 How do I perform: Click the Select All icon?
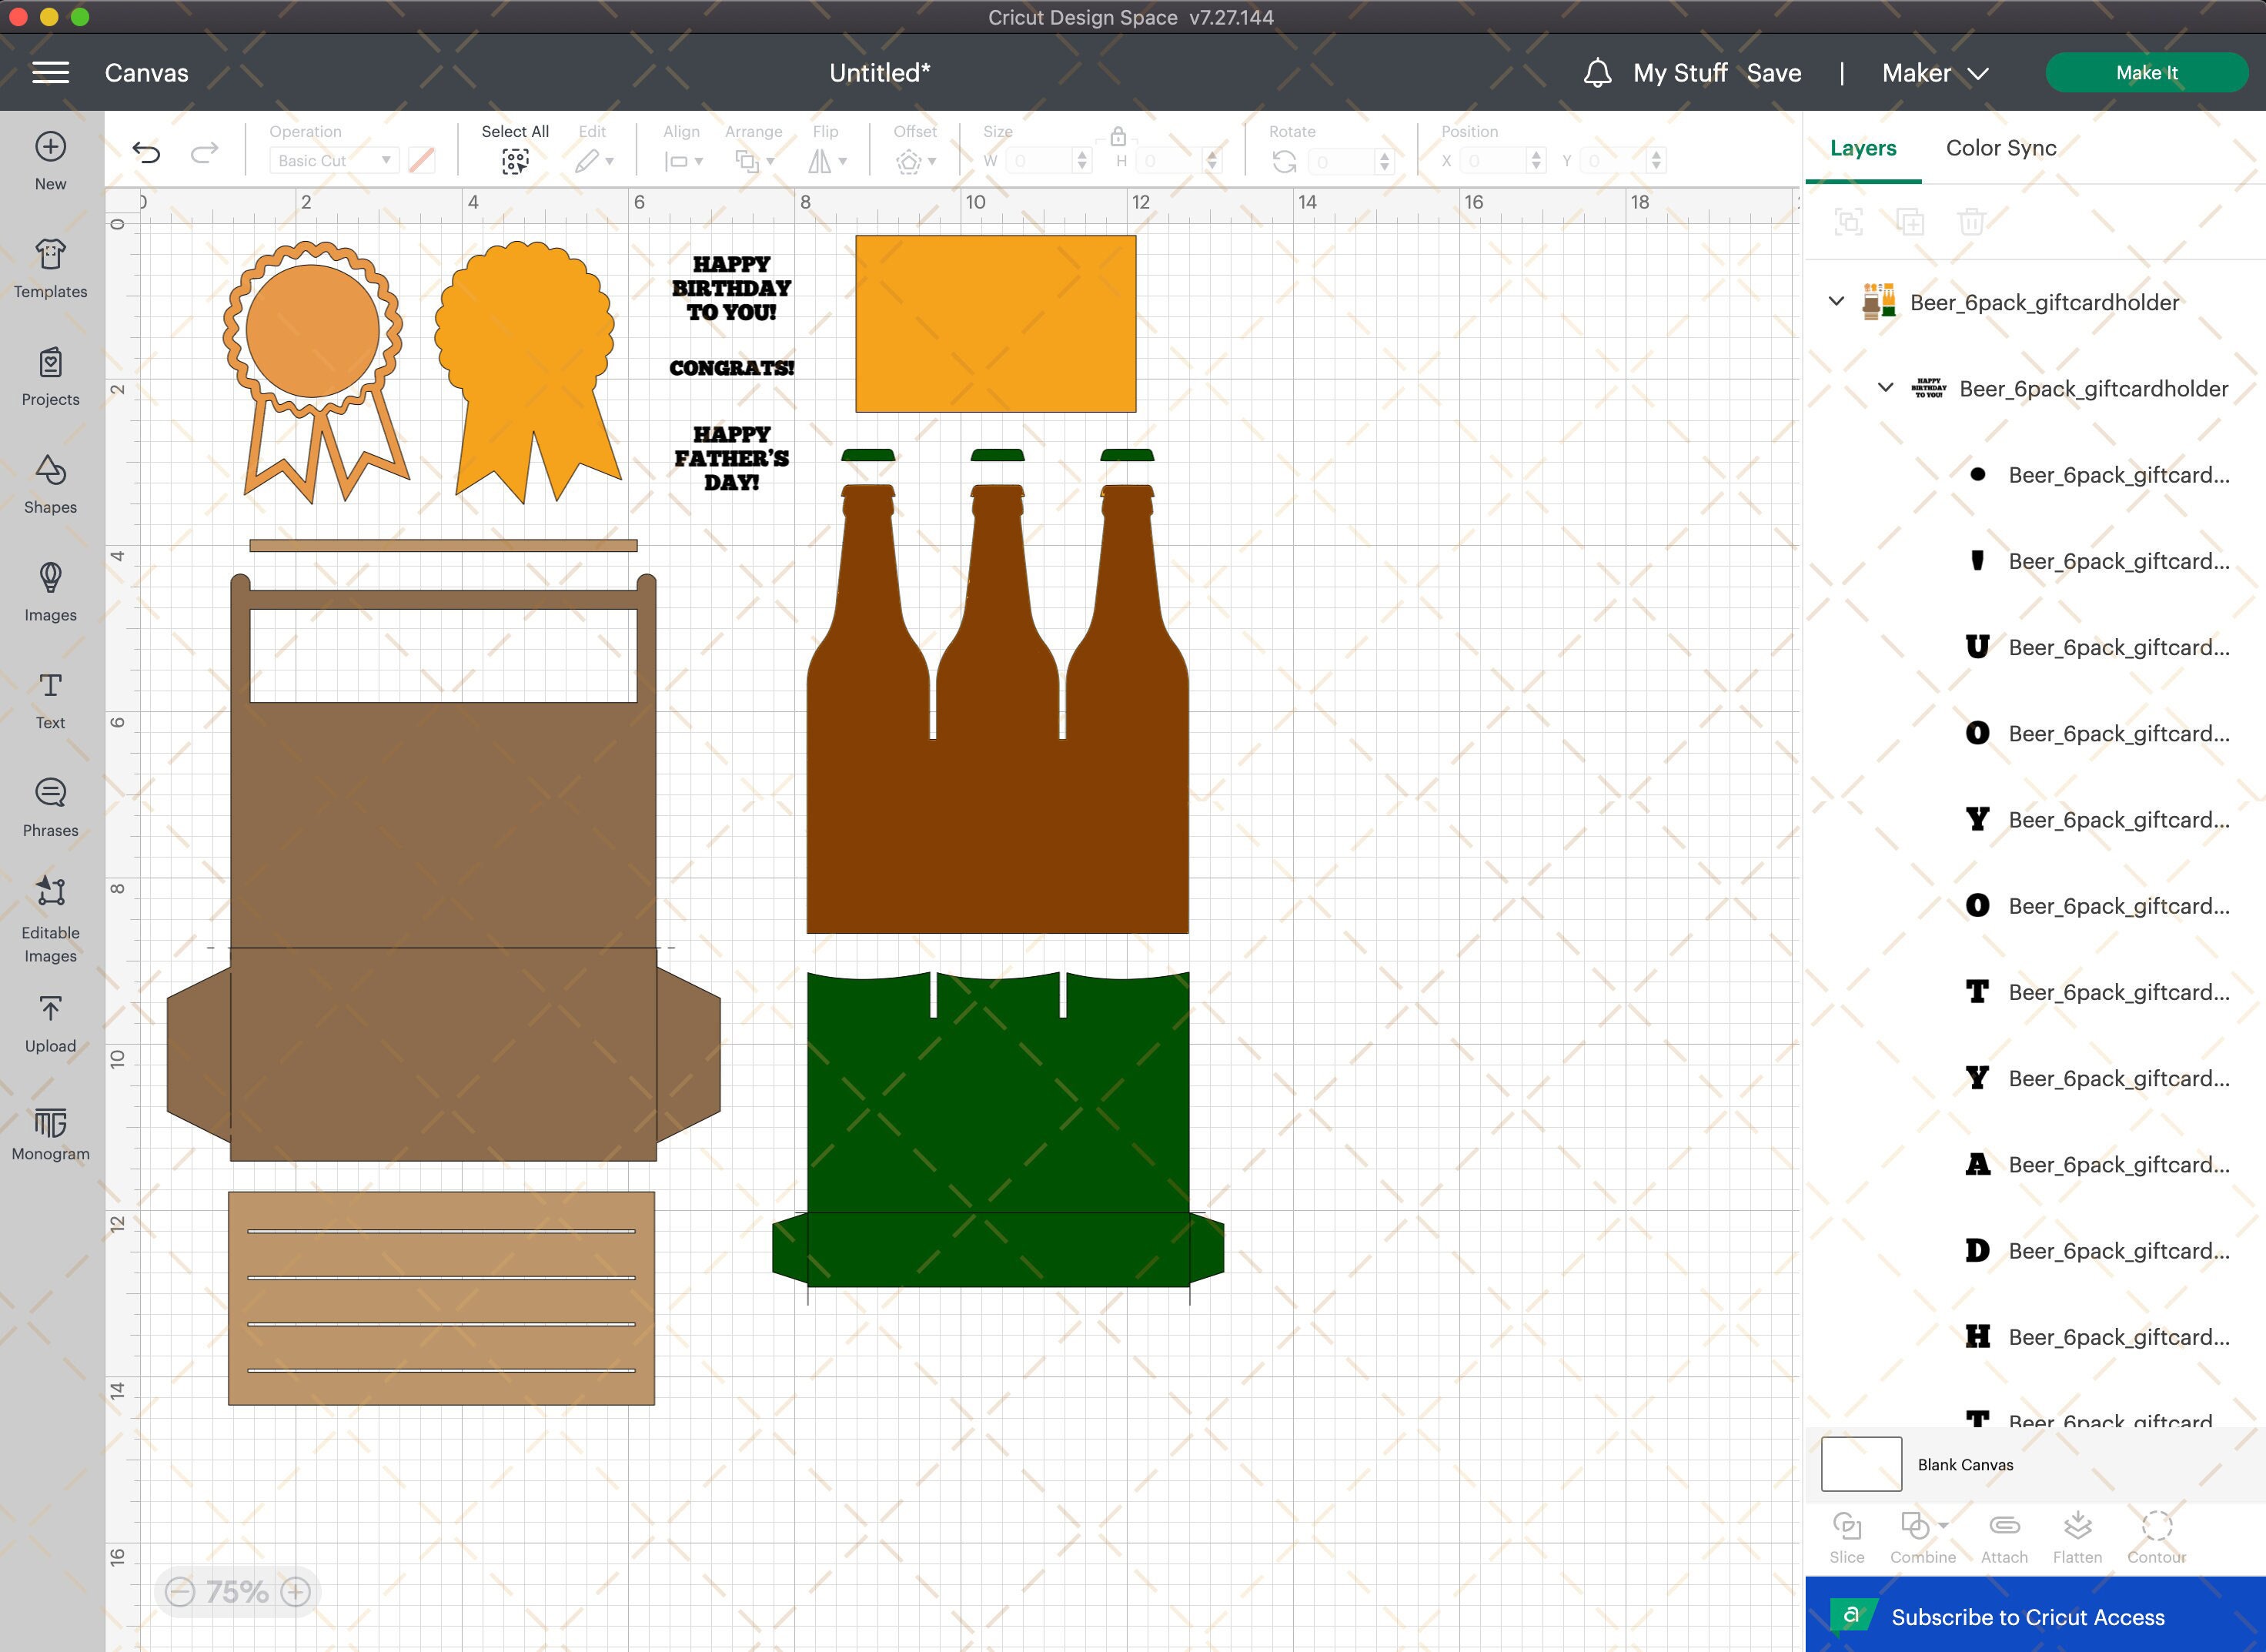515,161
